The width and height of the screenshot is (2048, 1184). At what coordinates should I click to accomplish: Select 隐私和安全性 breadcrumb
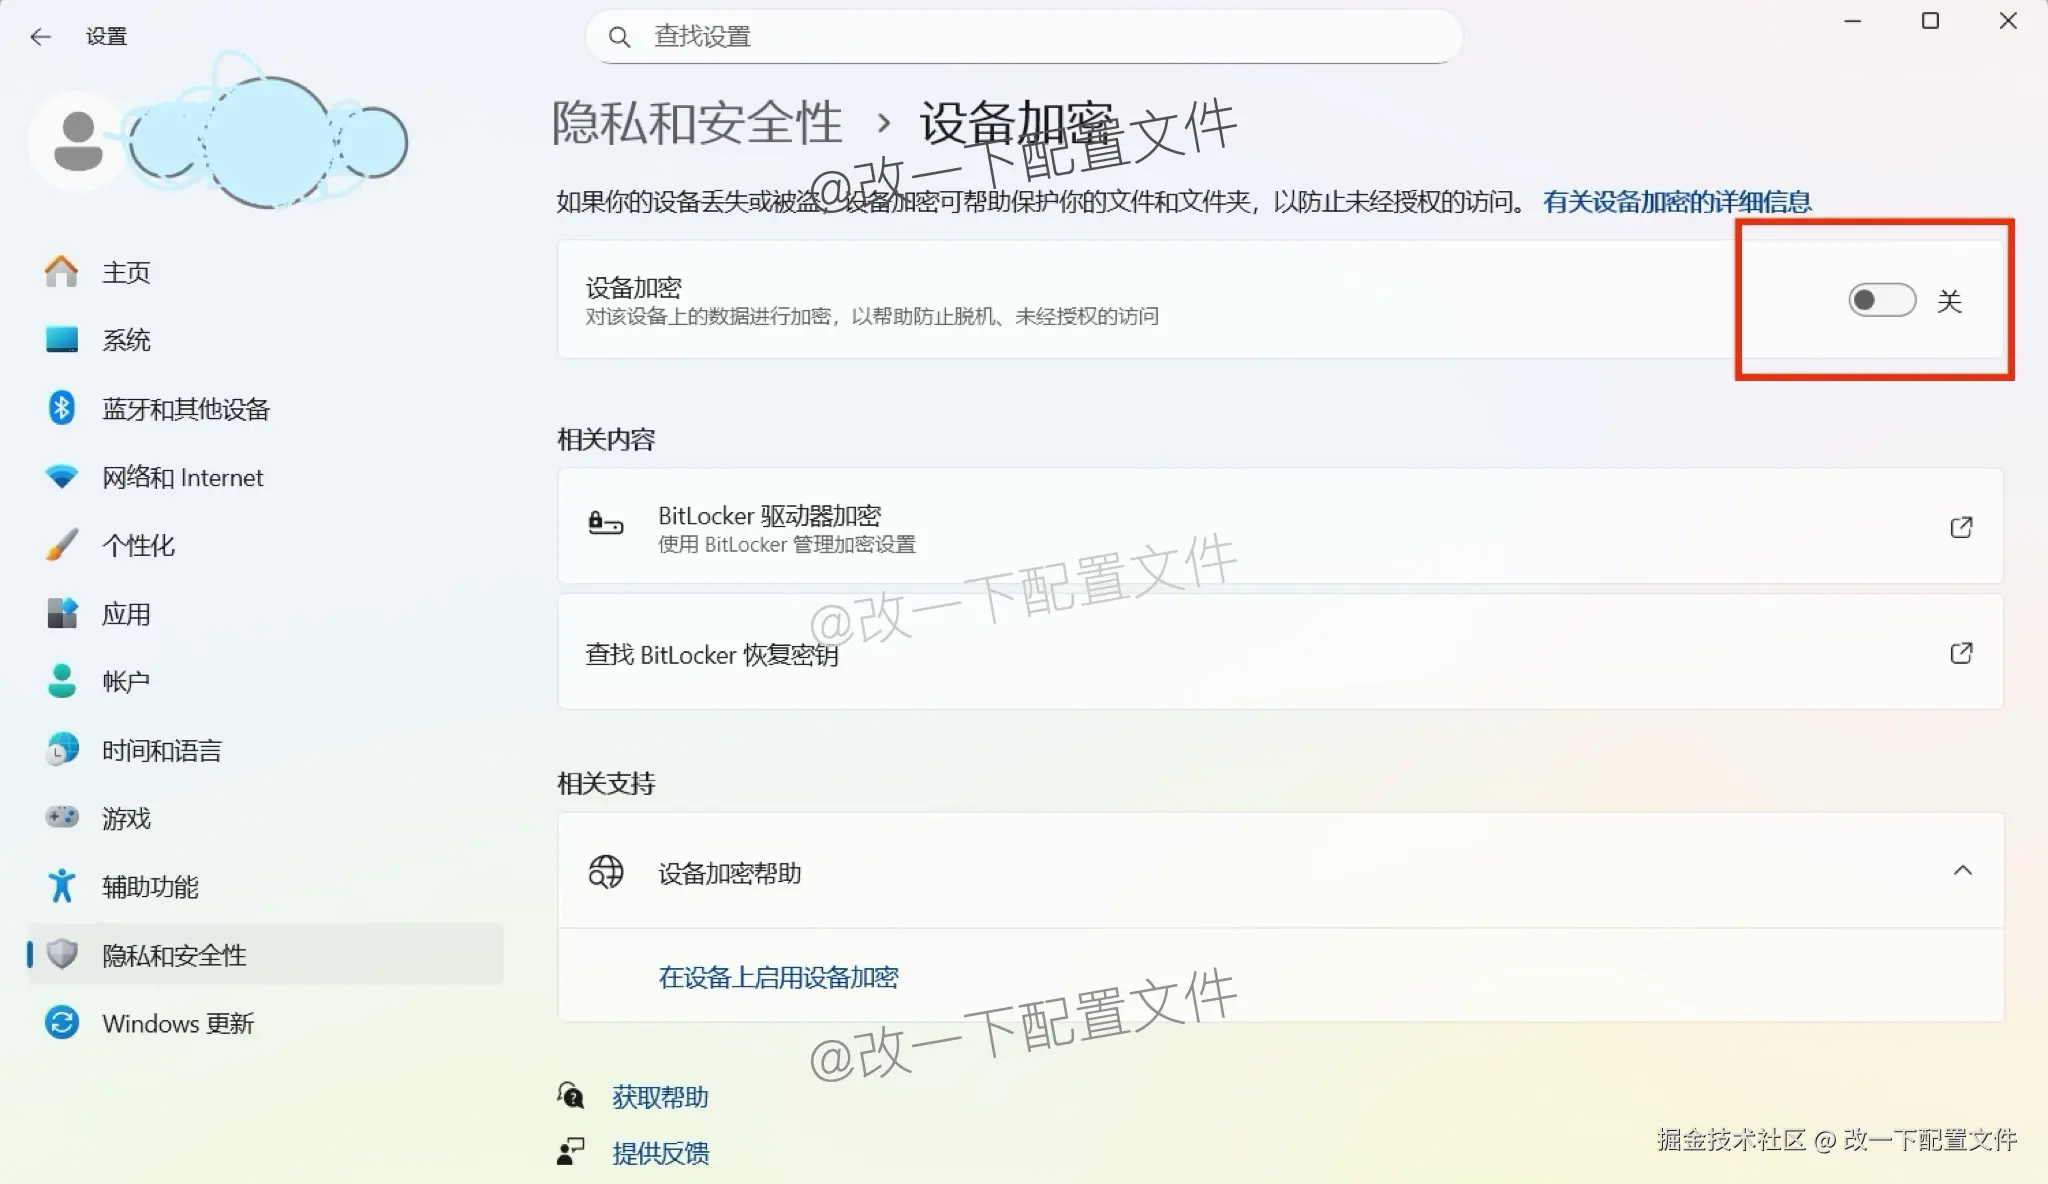point(697,122)
